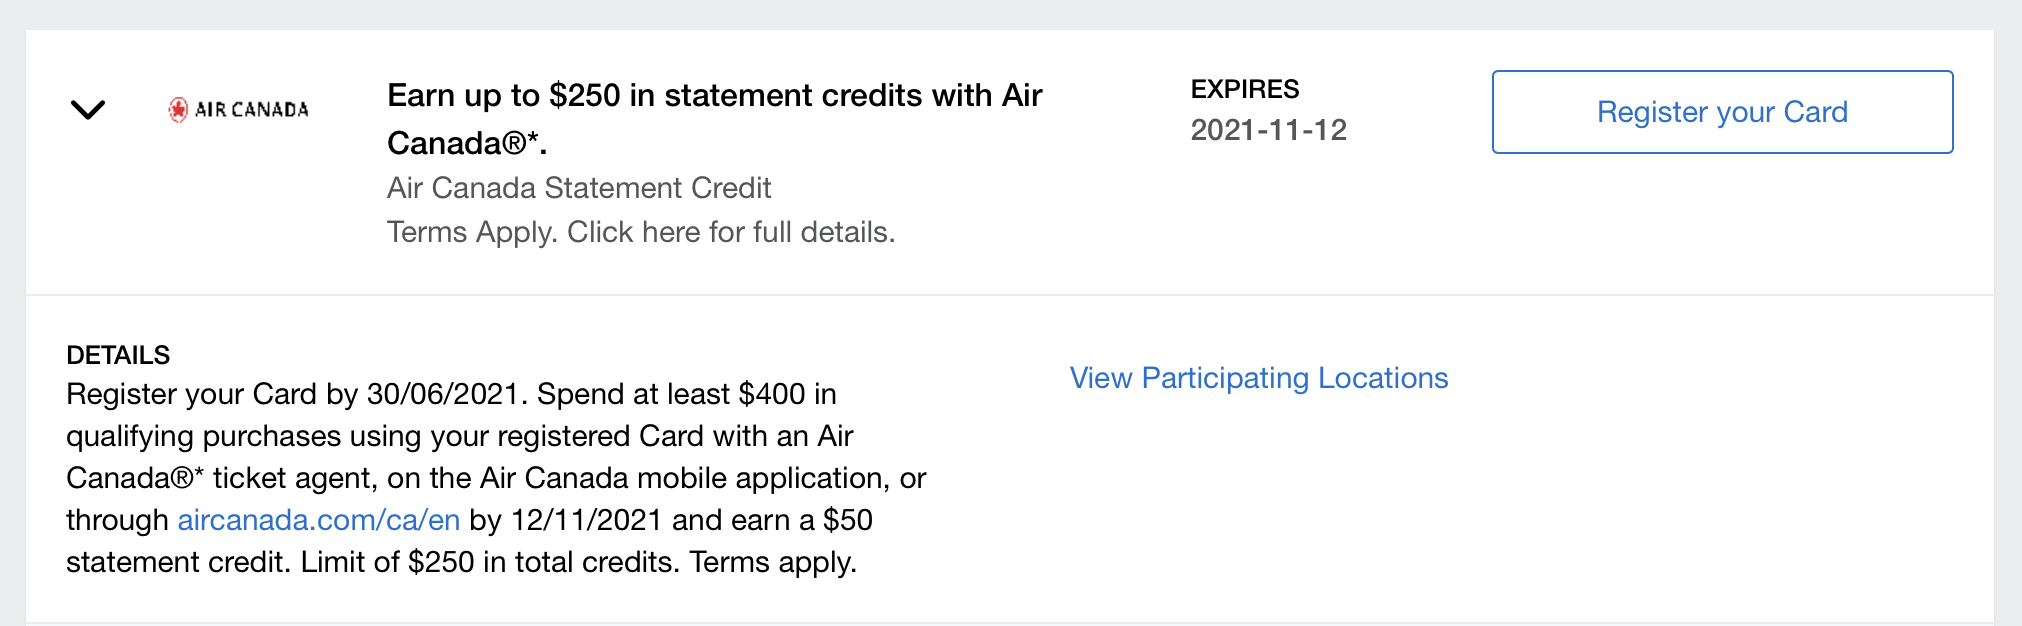Click 'Terms Apply. Click here for full details.'
Screen dimensions: 2022x626
click(640, 232)
